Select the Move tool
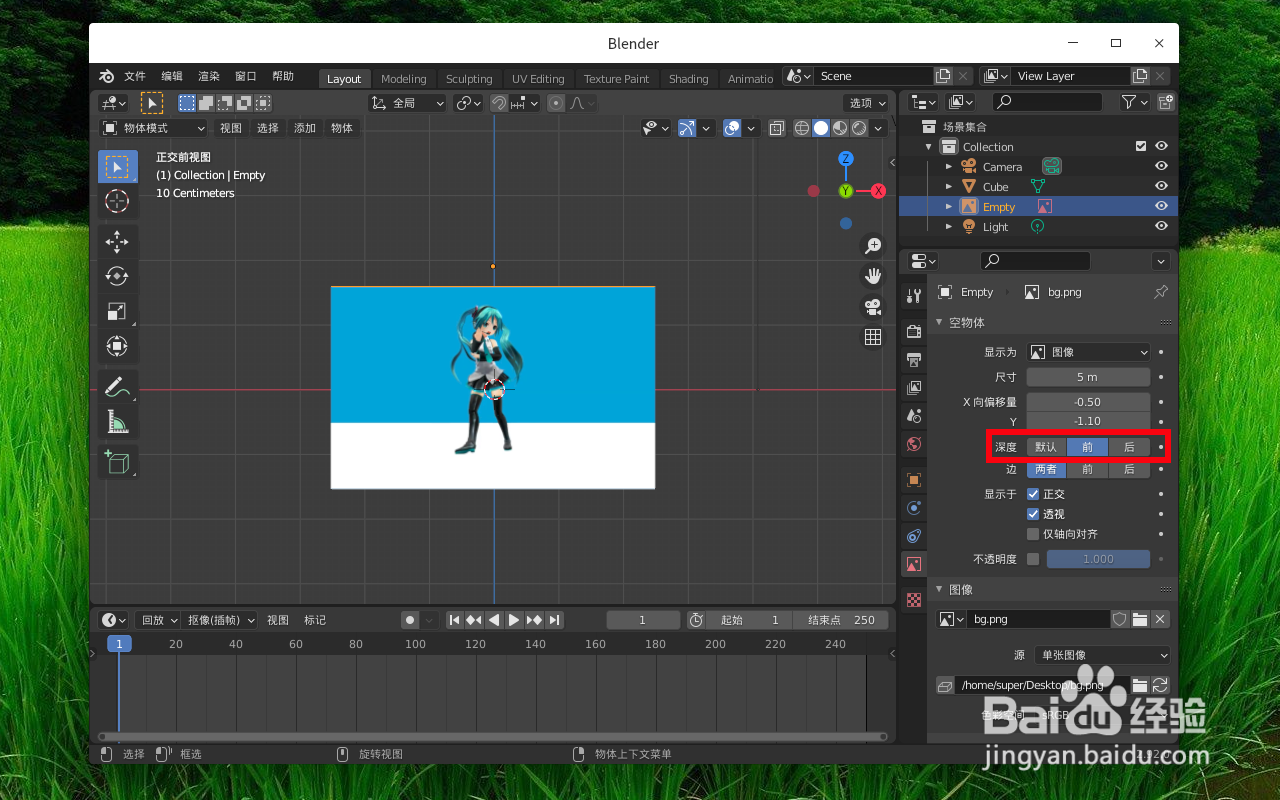 pyautogui.click(x=117, y=241)
